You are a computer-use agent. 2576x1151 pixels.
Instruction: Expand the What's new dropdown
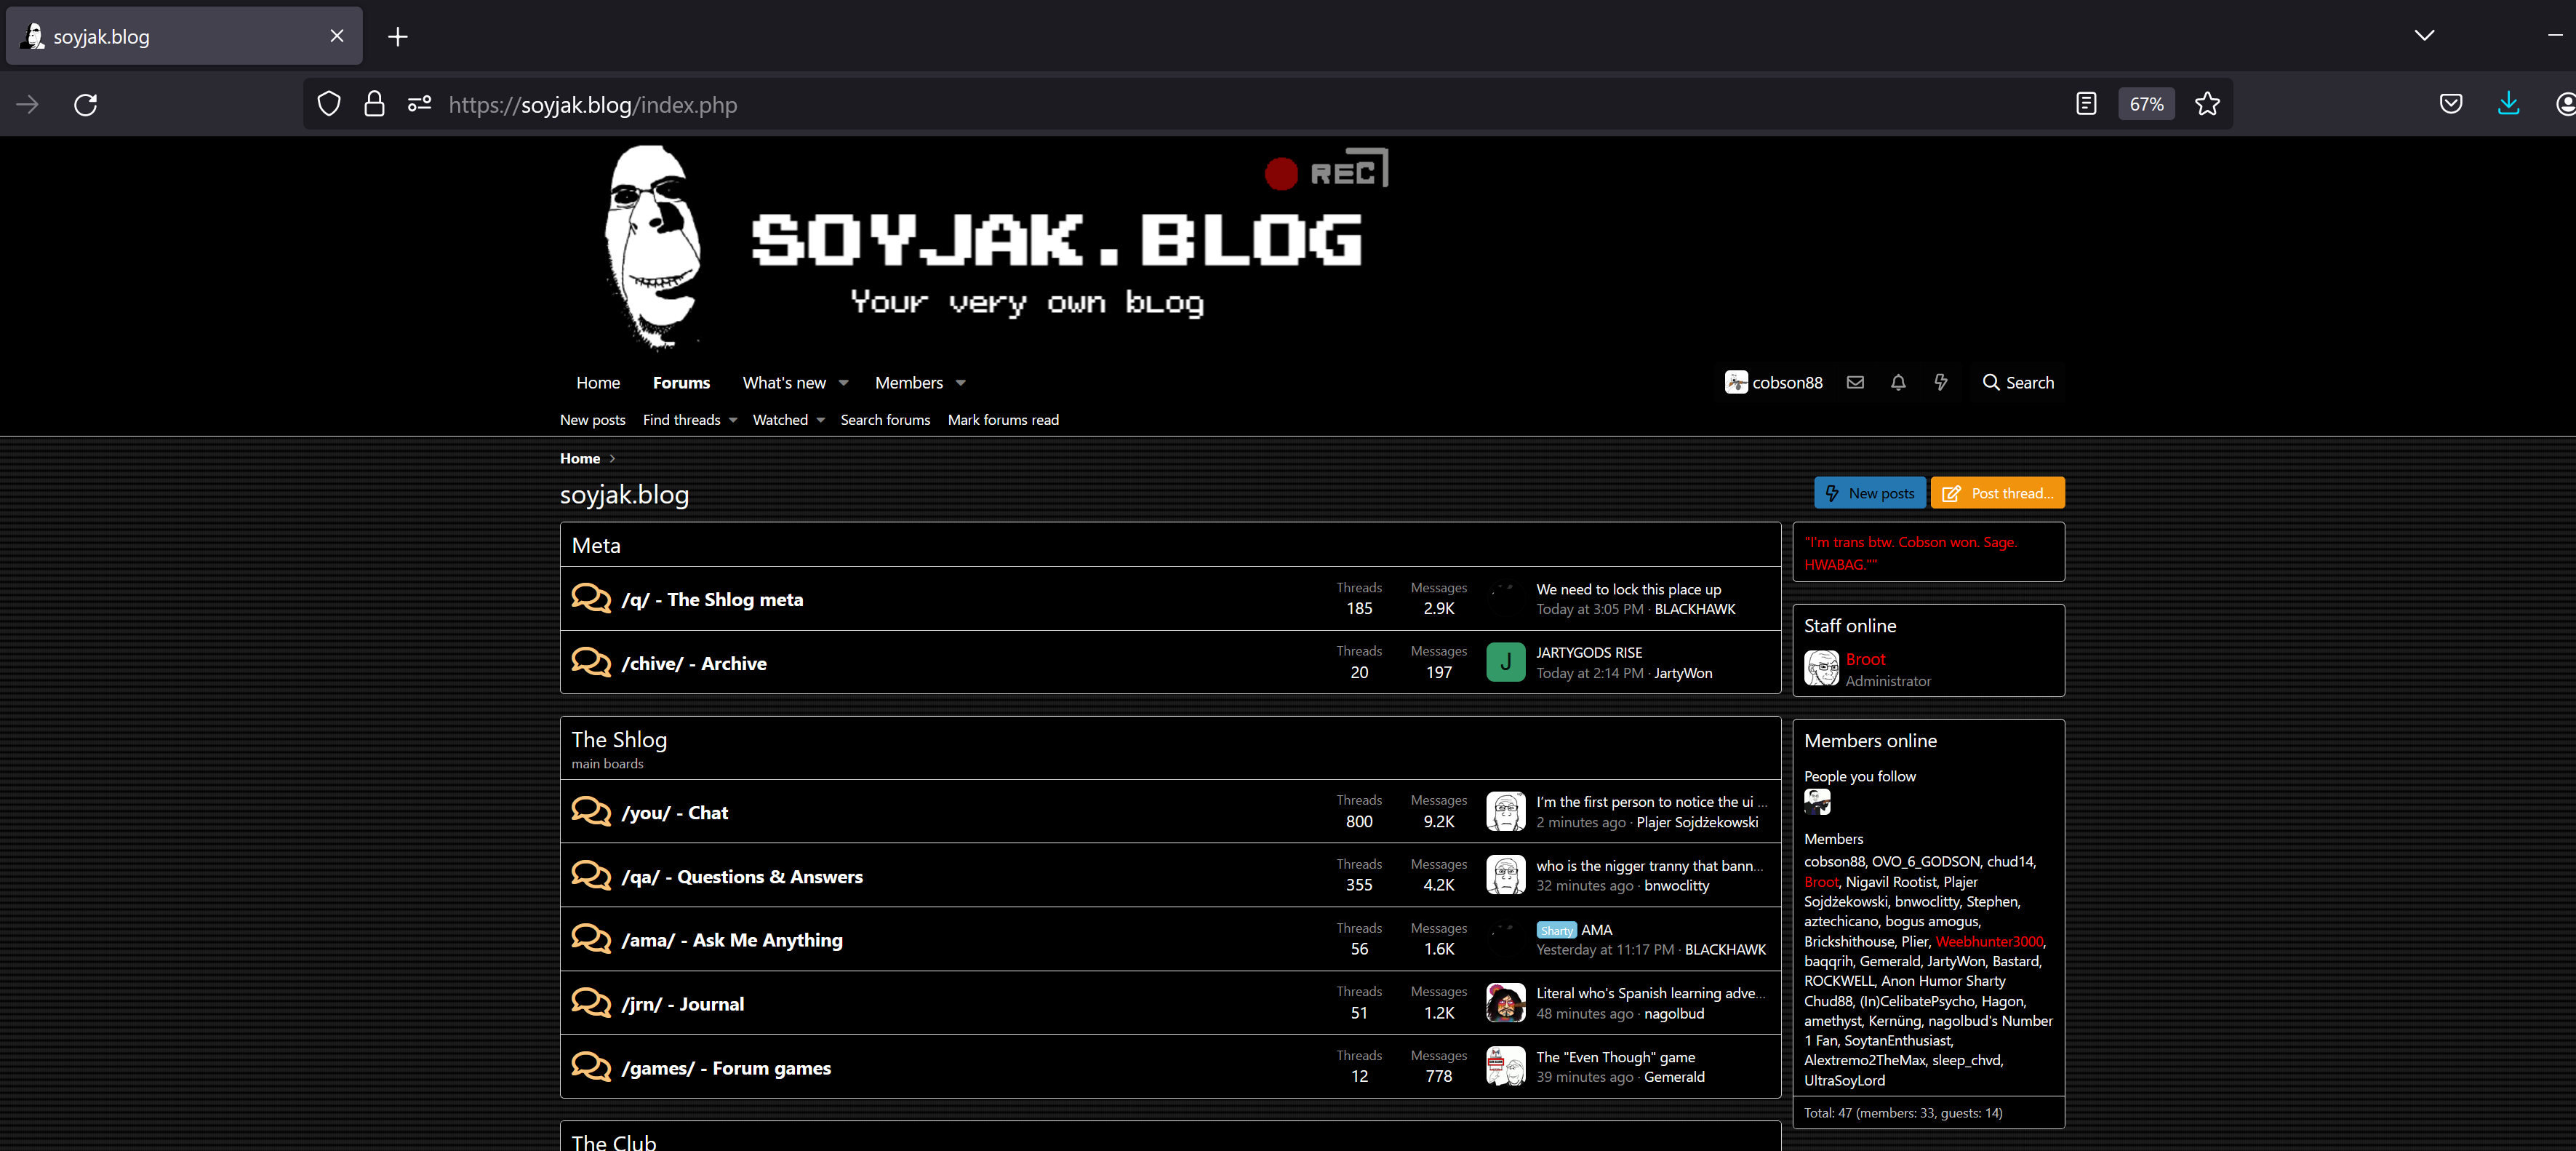pos(794,382)
